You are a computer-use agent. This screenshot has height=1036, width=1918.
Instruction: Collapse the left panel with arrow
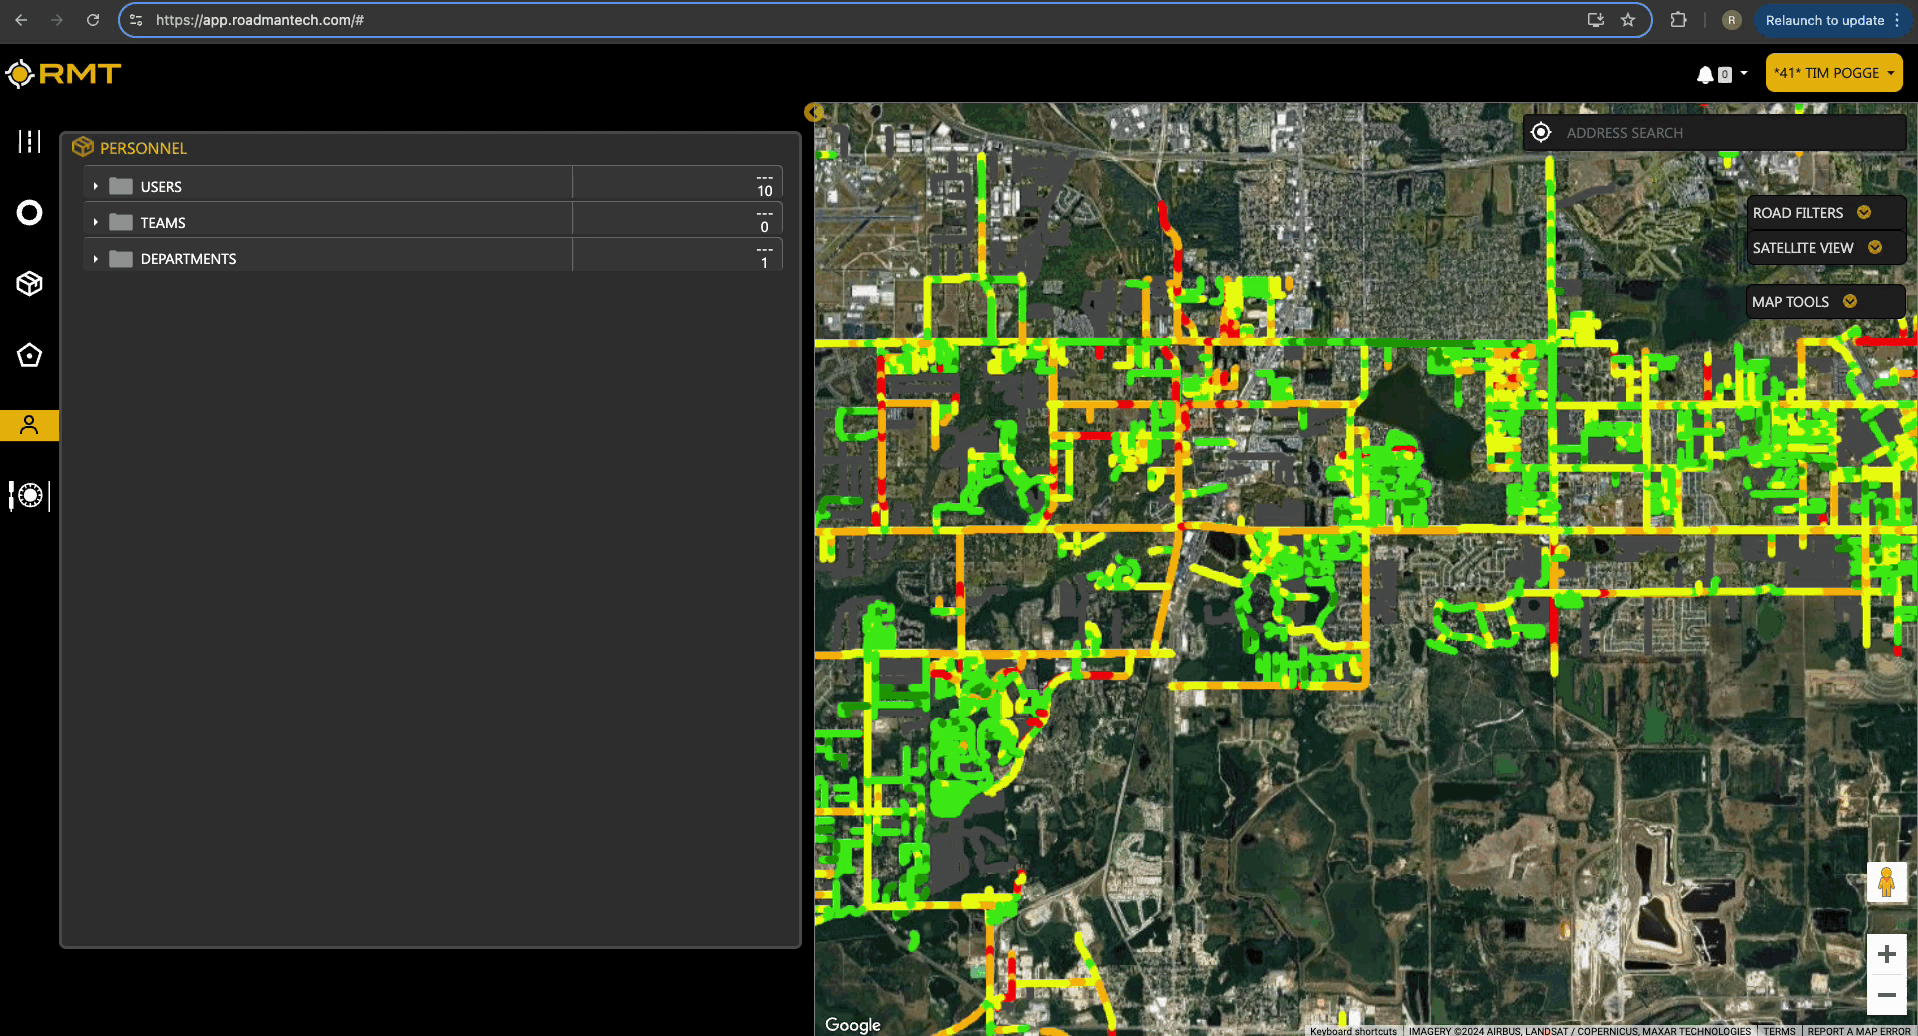(813, 112)
